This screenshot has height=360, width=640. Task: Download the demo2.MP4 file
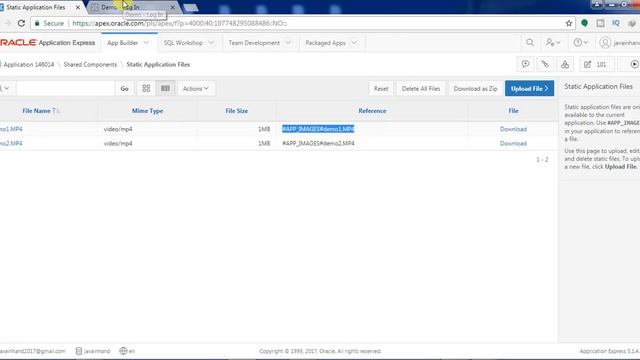pos(513,143)
